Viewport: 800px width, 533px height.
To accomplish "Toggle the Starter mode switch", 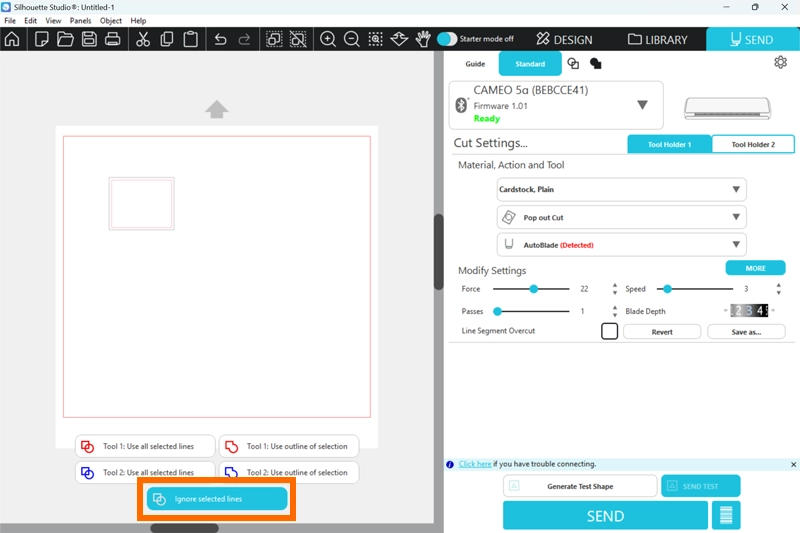I will coord(447,39).
